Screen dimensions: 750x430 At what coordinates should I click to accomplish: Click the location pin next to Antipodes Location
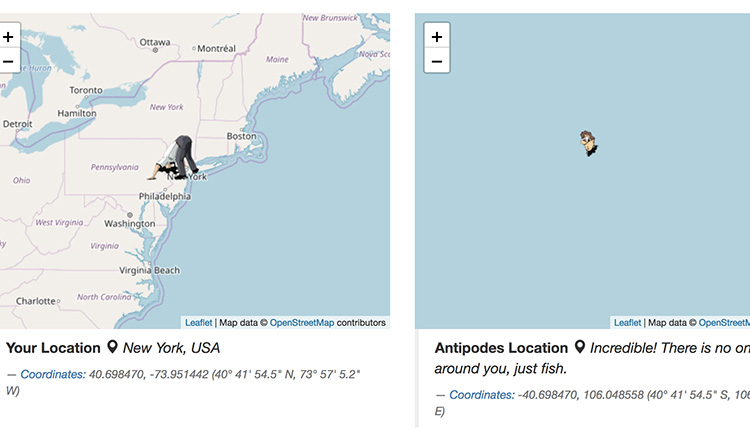579,347
